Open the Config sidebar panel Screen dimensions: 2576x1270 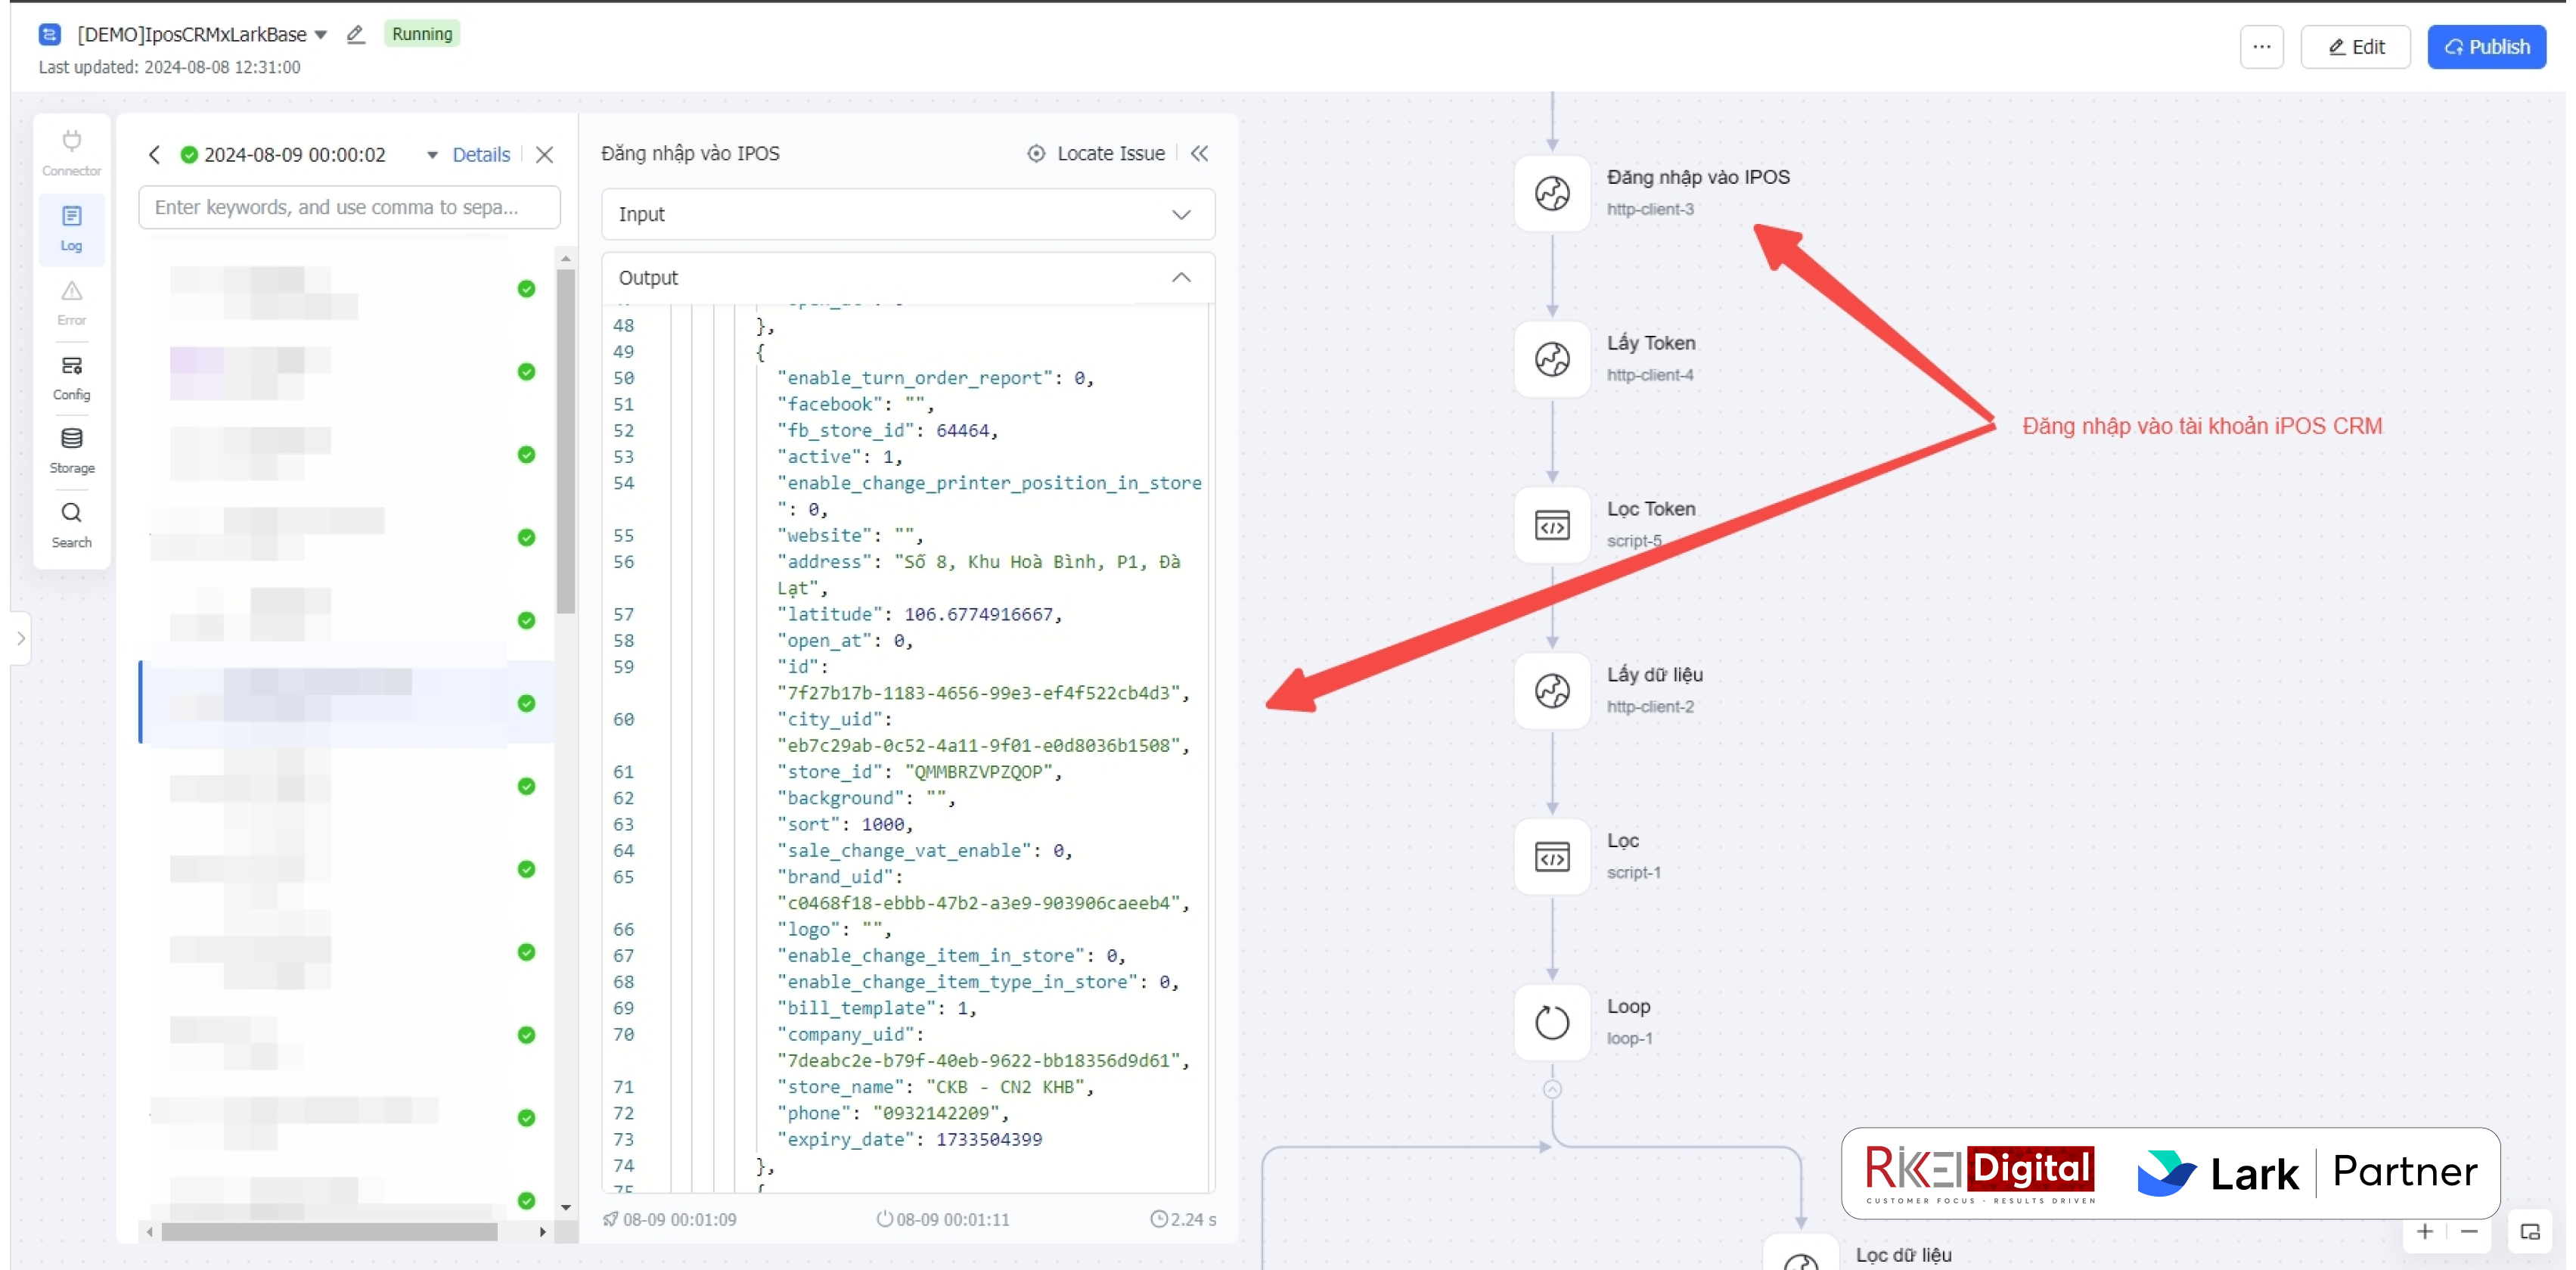(x=71, y=377)
